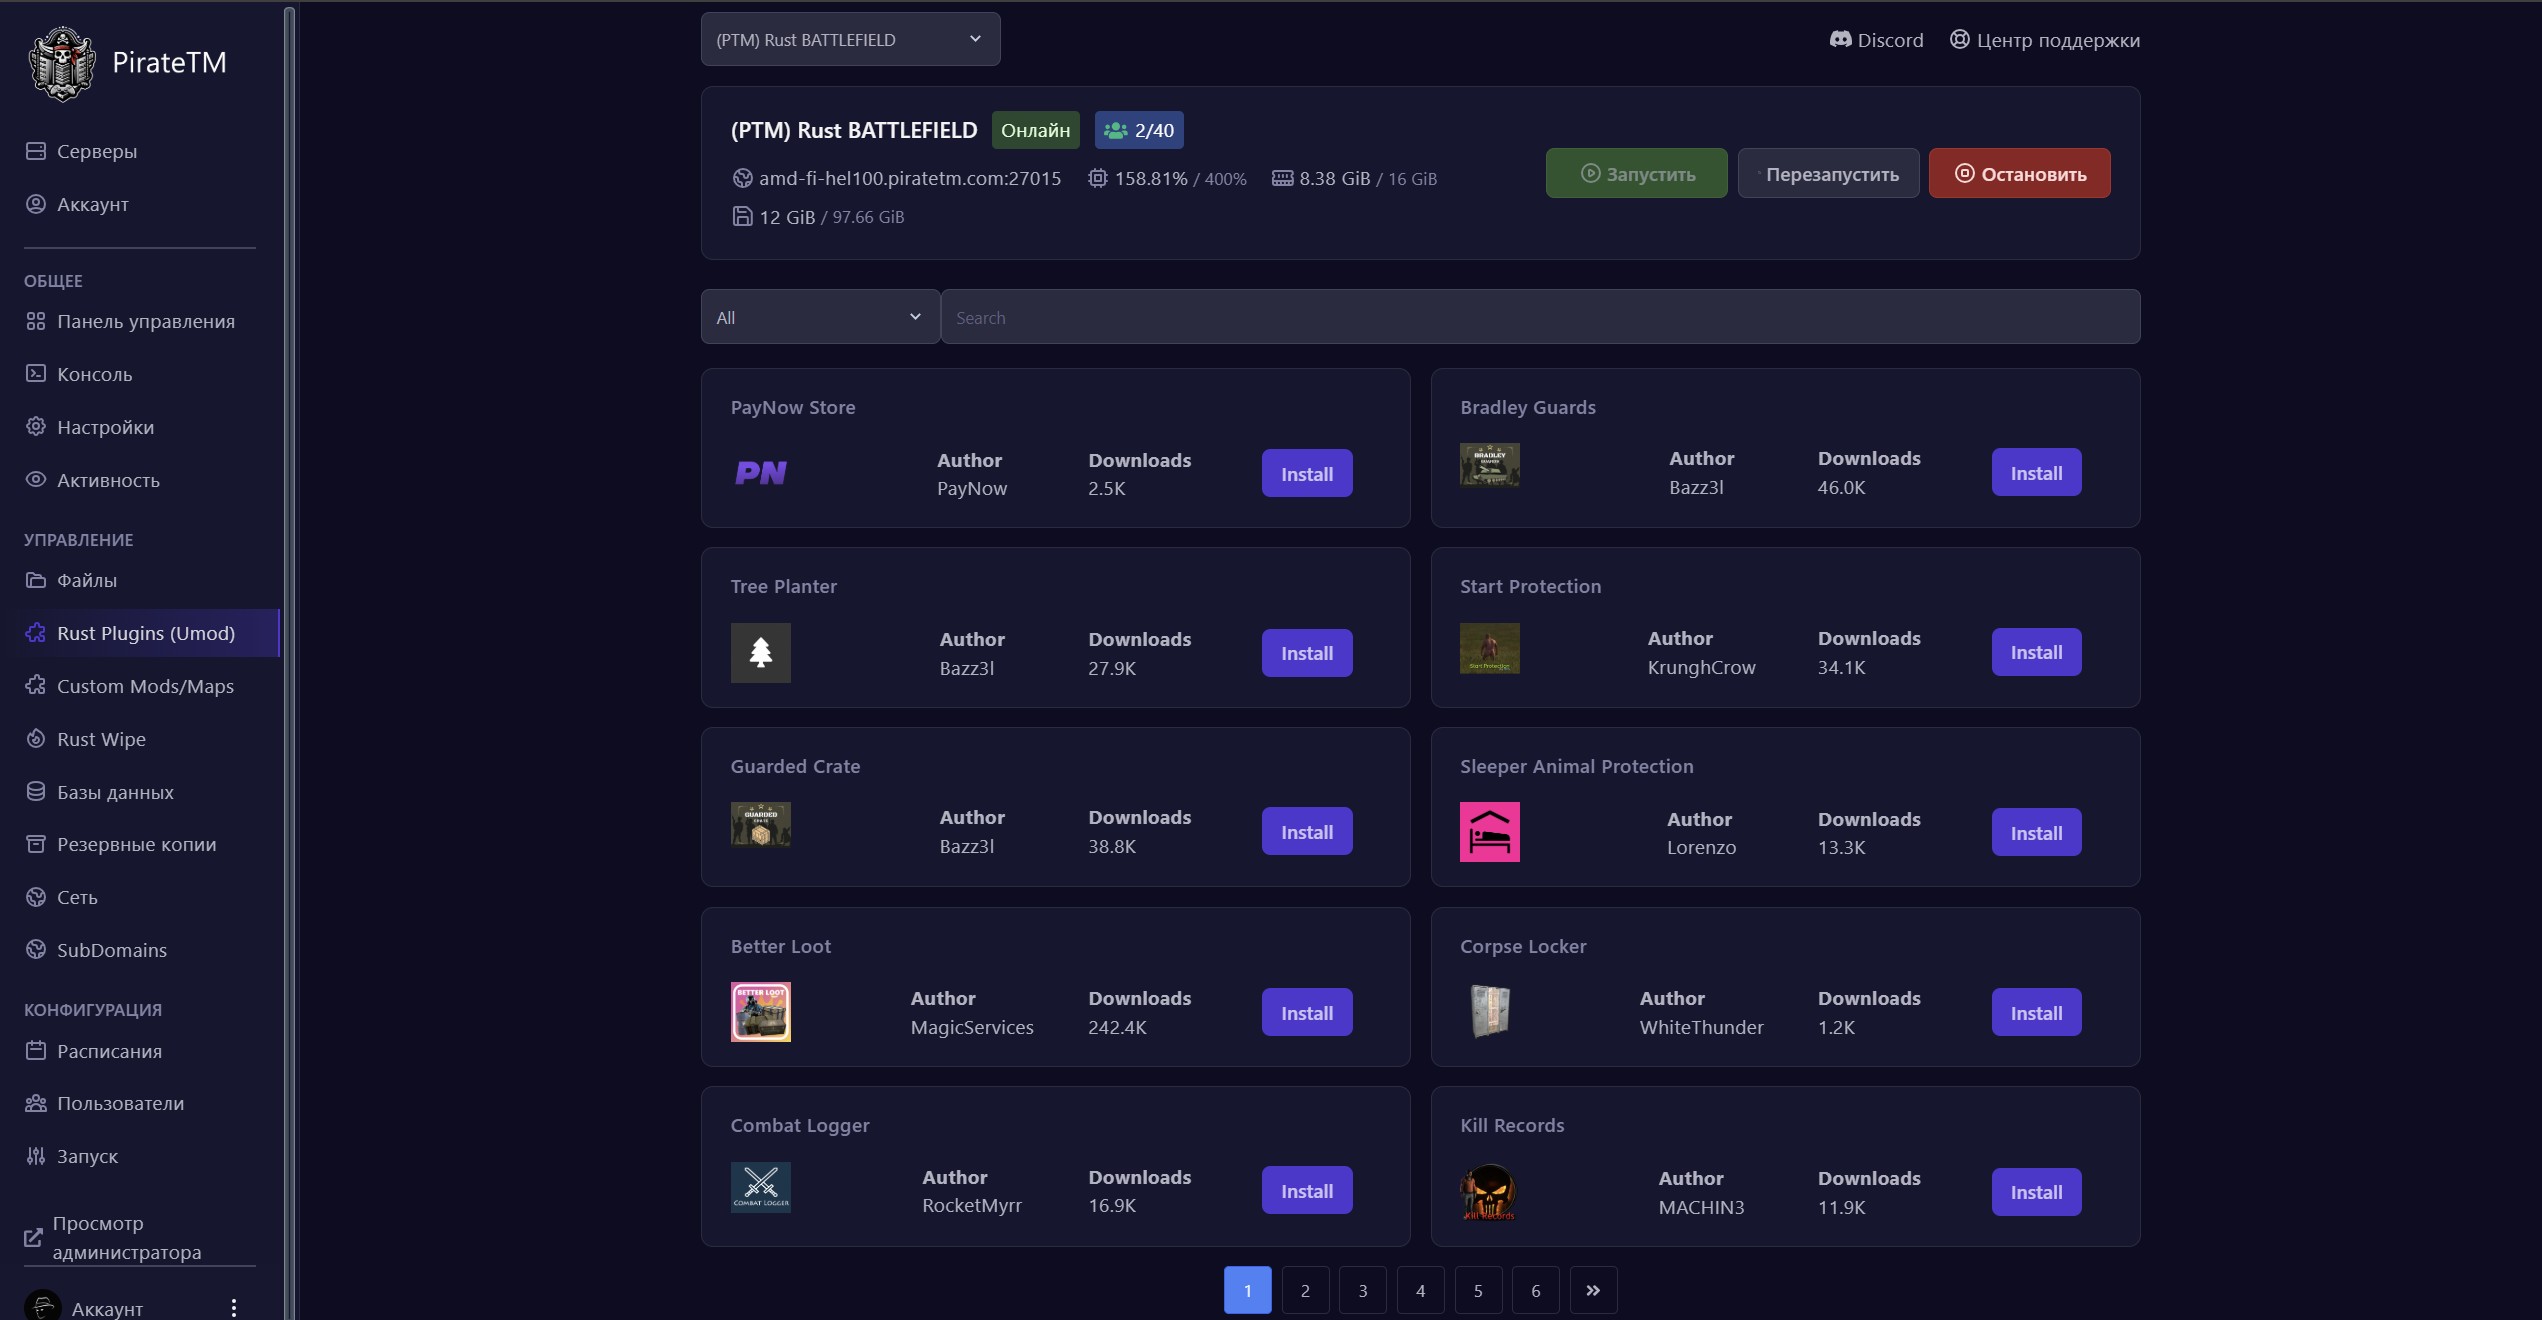Screen dimensions: 2542x1320
Task: Click the Corpse Locker locker icon
Action: (x=1489, y=1012)
